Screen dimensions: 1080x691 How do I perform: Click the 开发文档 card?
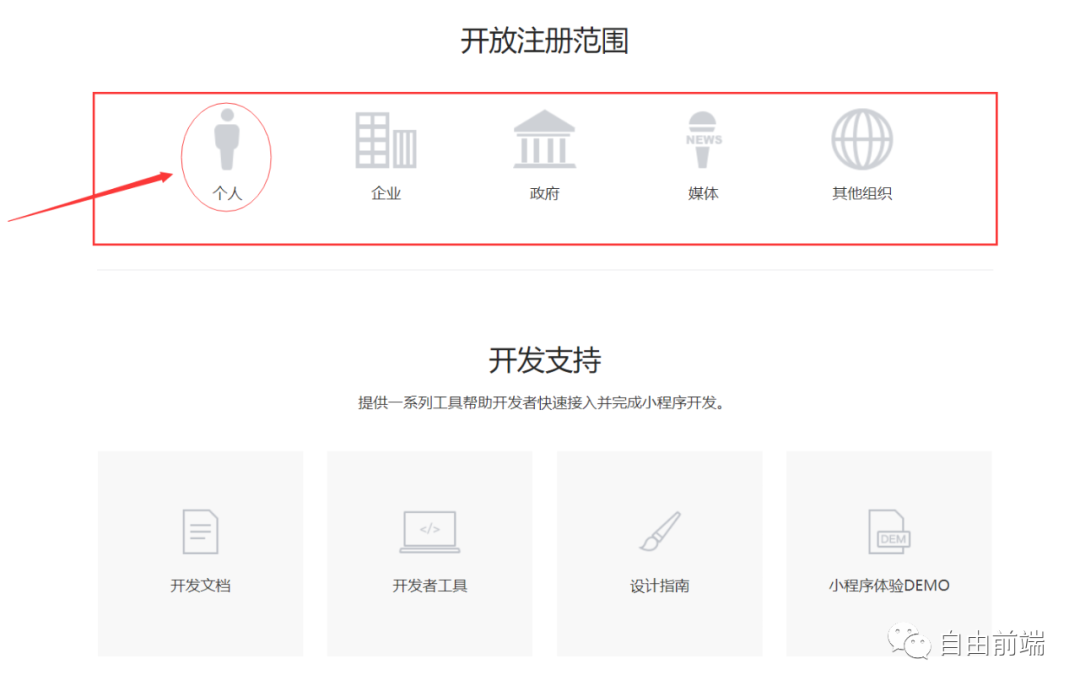(x=200, y=553)
